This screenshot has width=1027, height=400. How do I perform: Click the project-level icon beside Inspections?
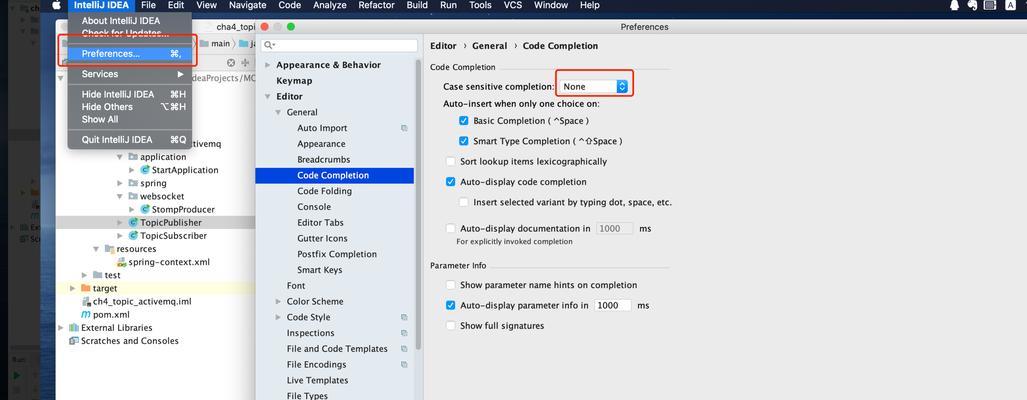[404, 333]
